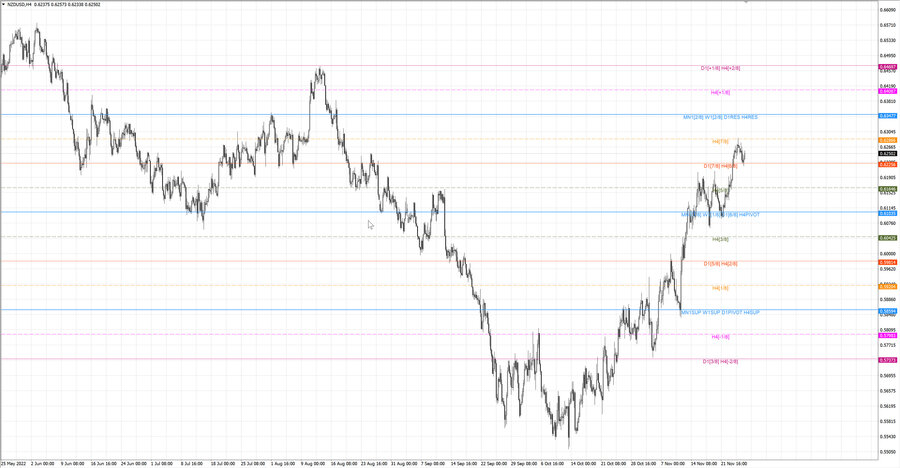
Task: Select the D1[3/8] H4[-2/8] level label
Action: (x=720, y=362)
